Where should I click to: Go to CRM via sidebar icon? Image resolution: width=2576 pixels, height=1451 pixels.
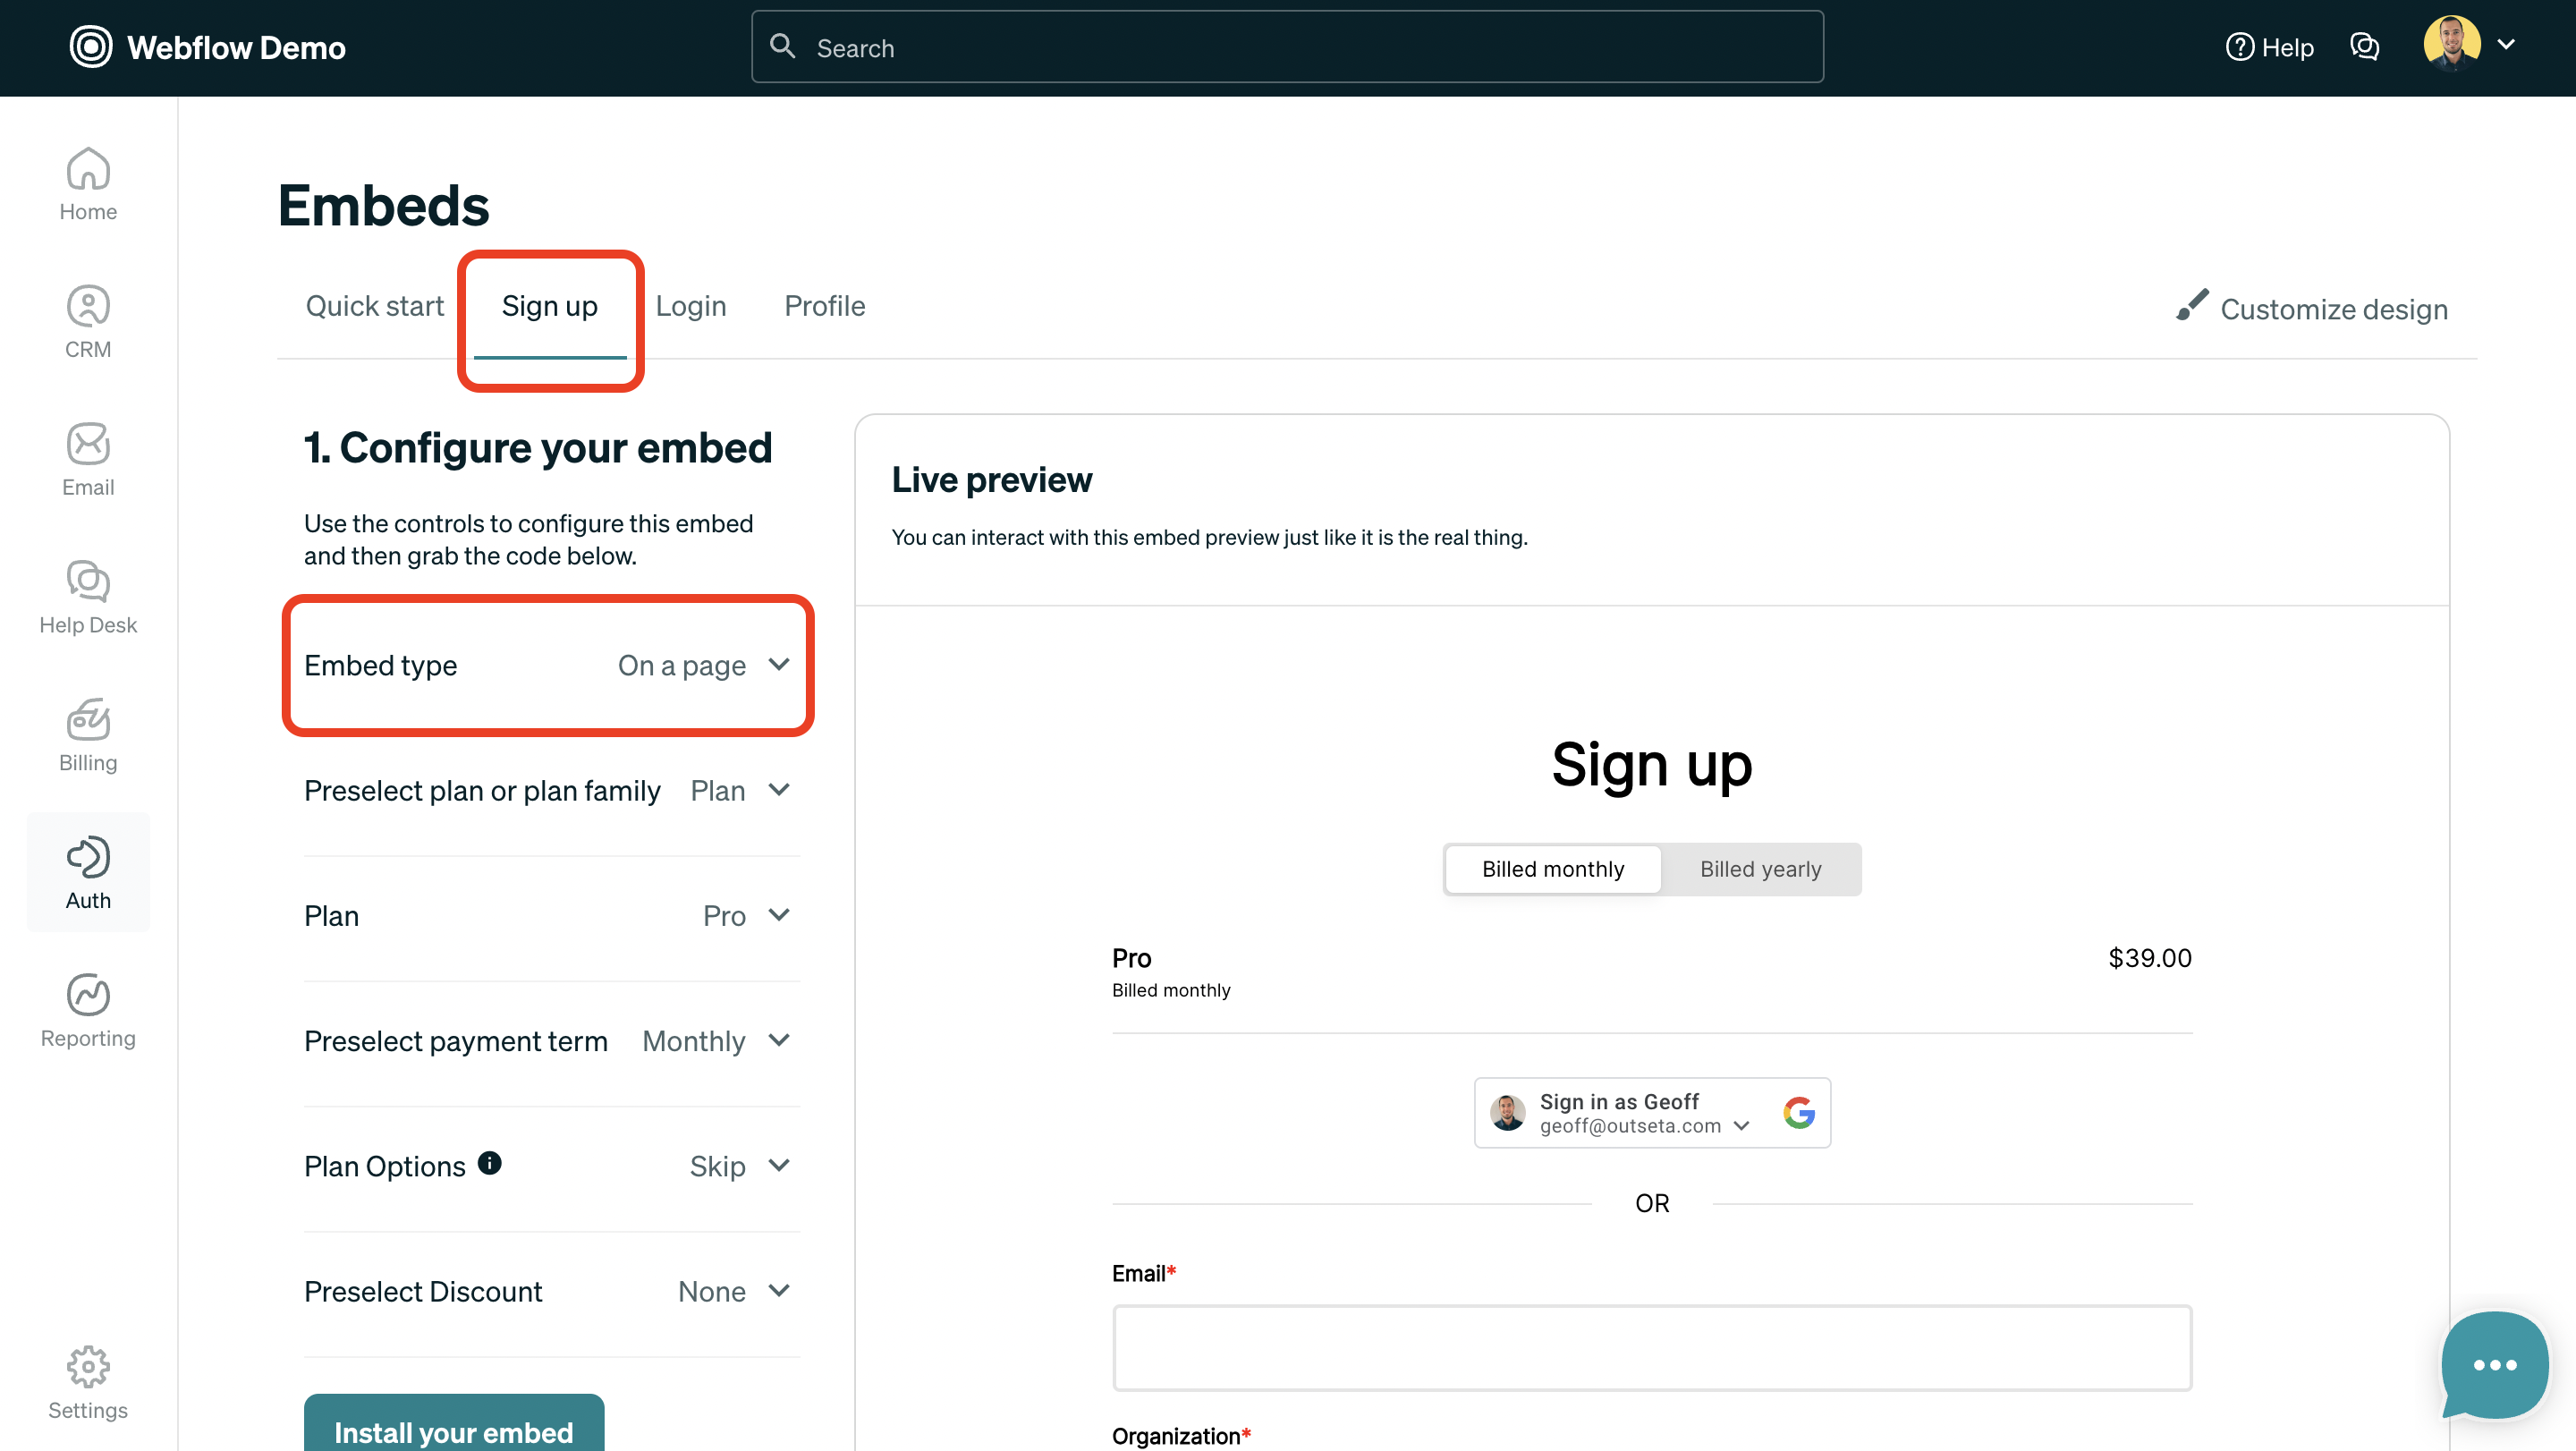point(88,322)
